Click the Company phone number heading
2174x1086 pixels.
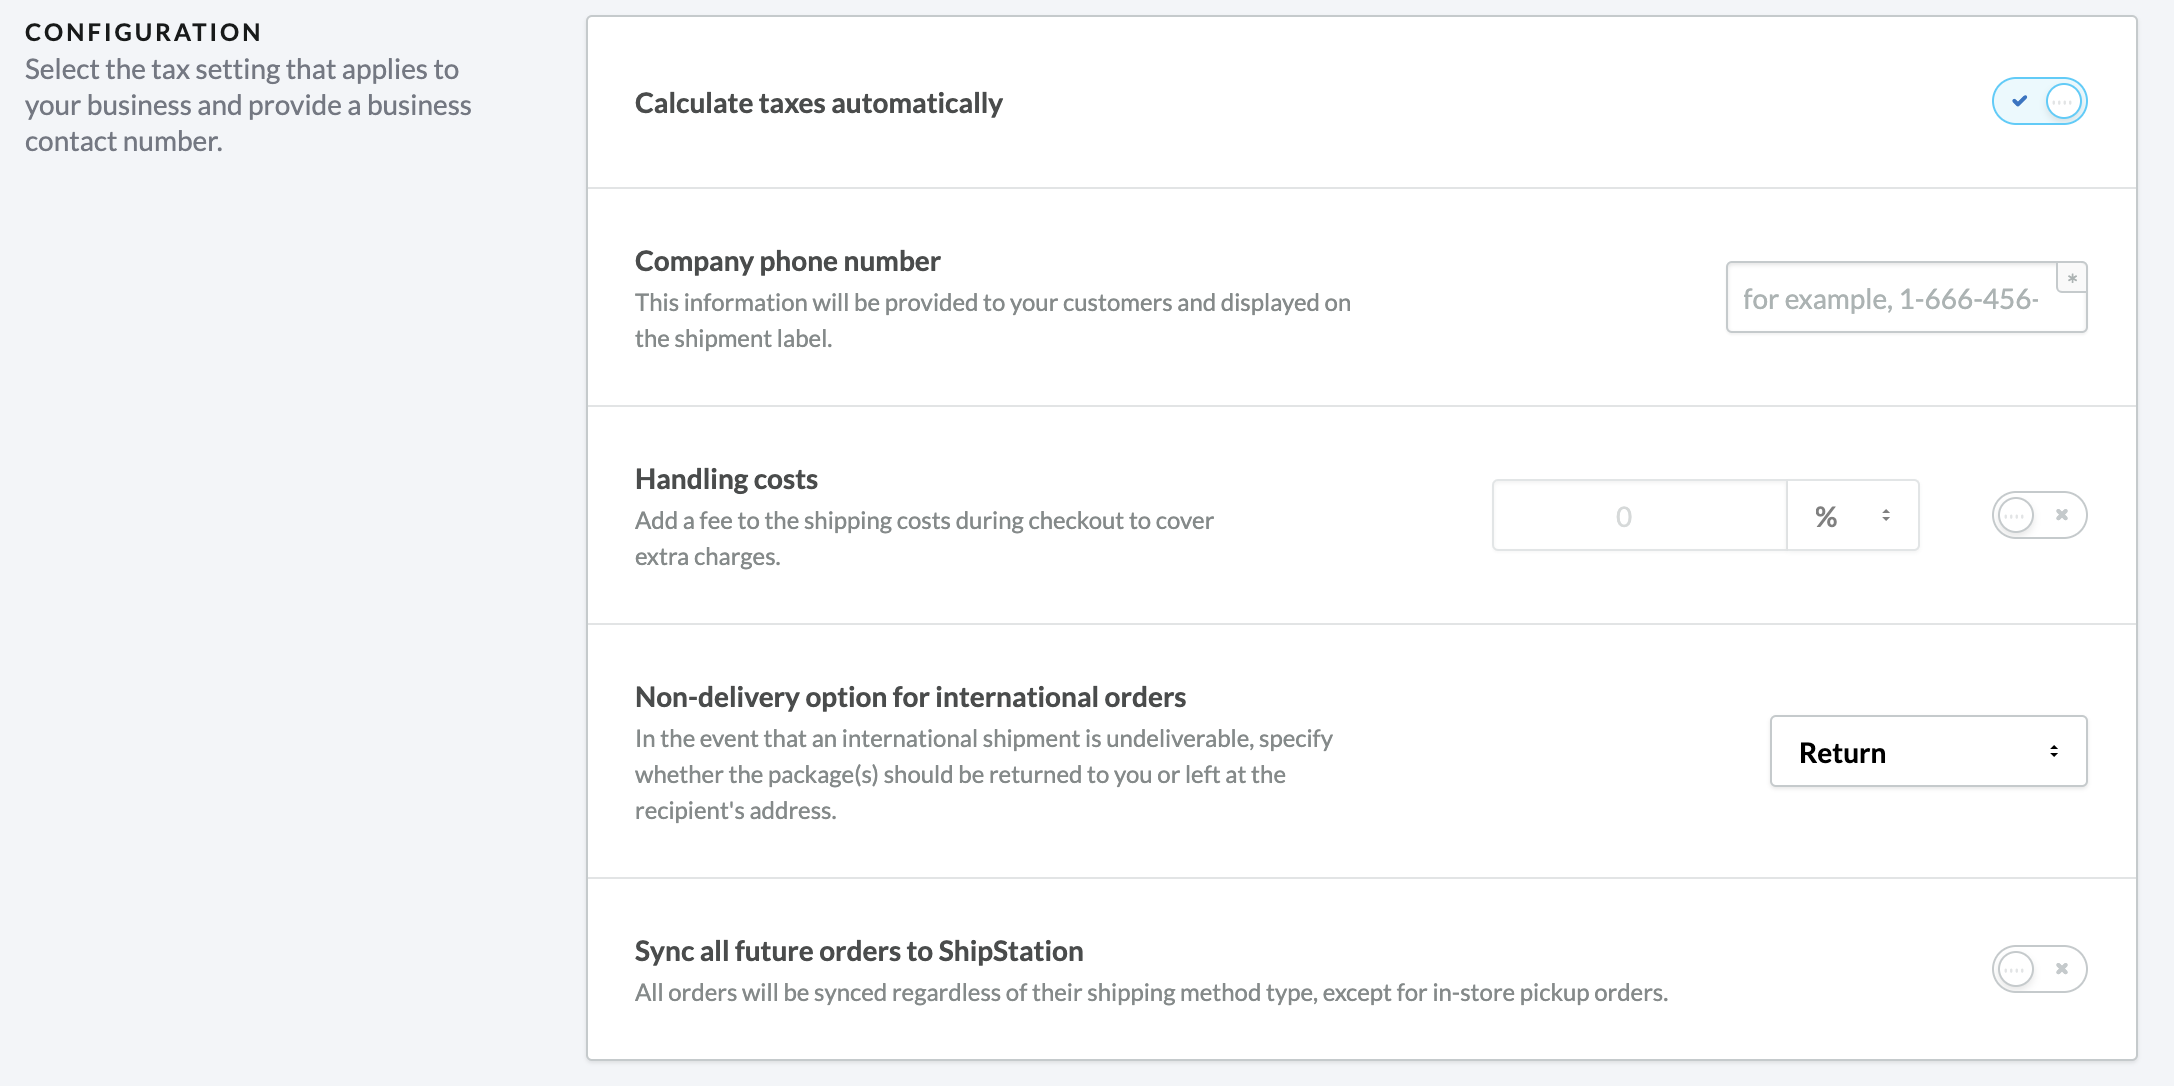tap(787, 261)
